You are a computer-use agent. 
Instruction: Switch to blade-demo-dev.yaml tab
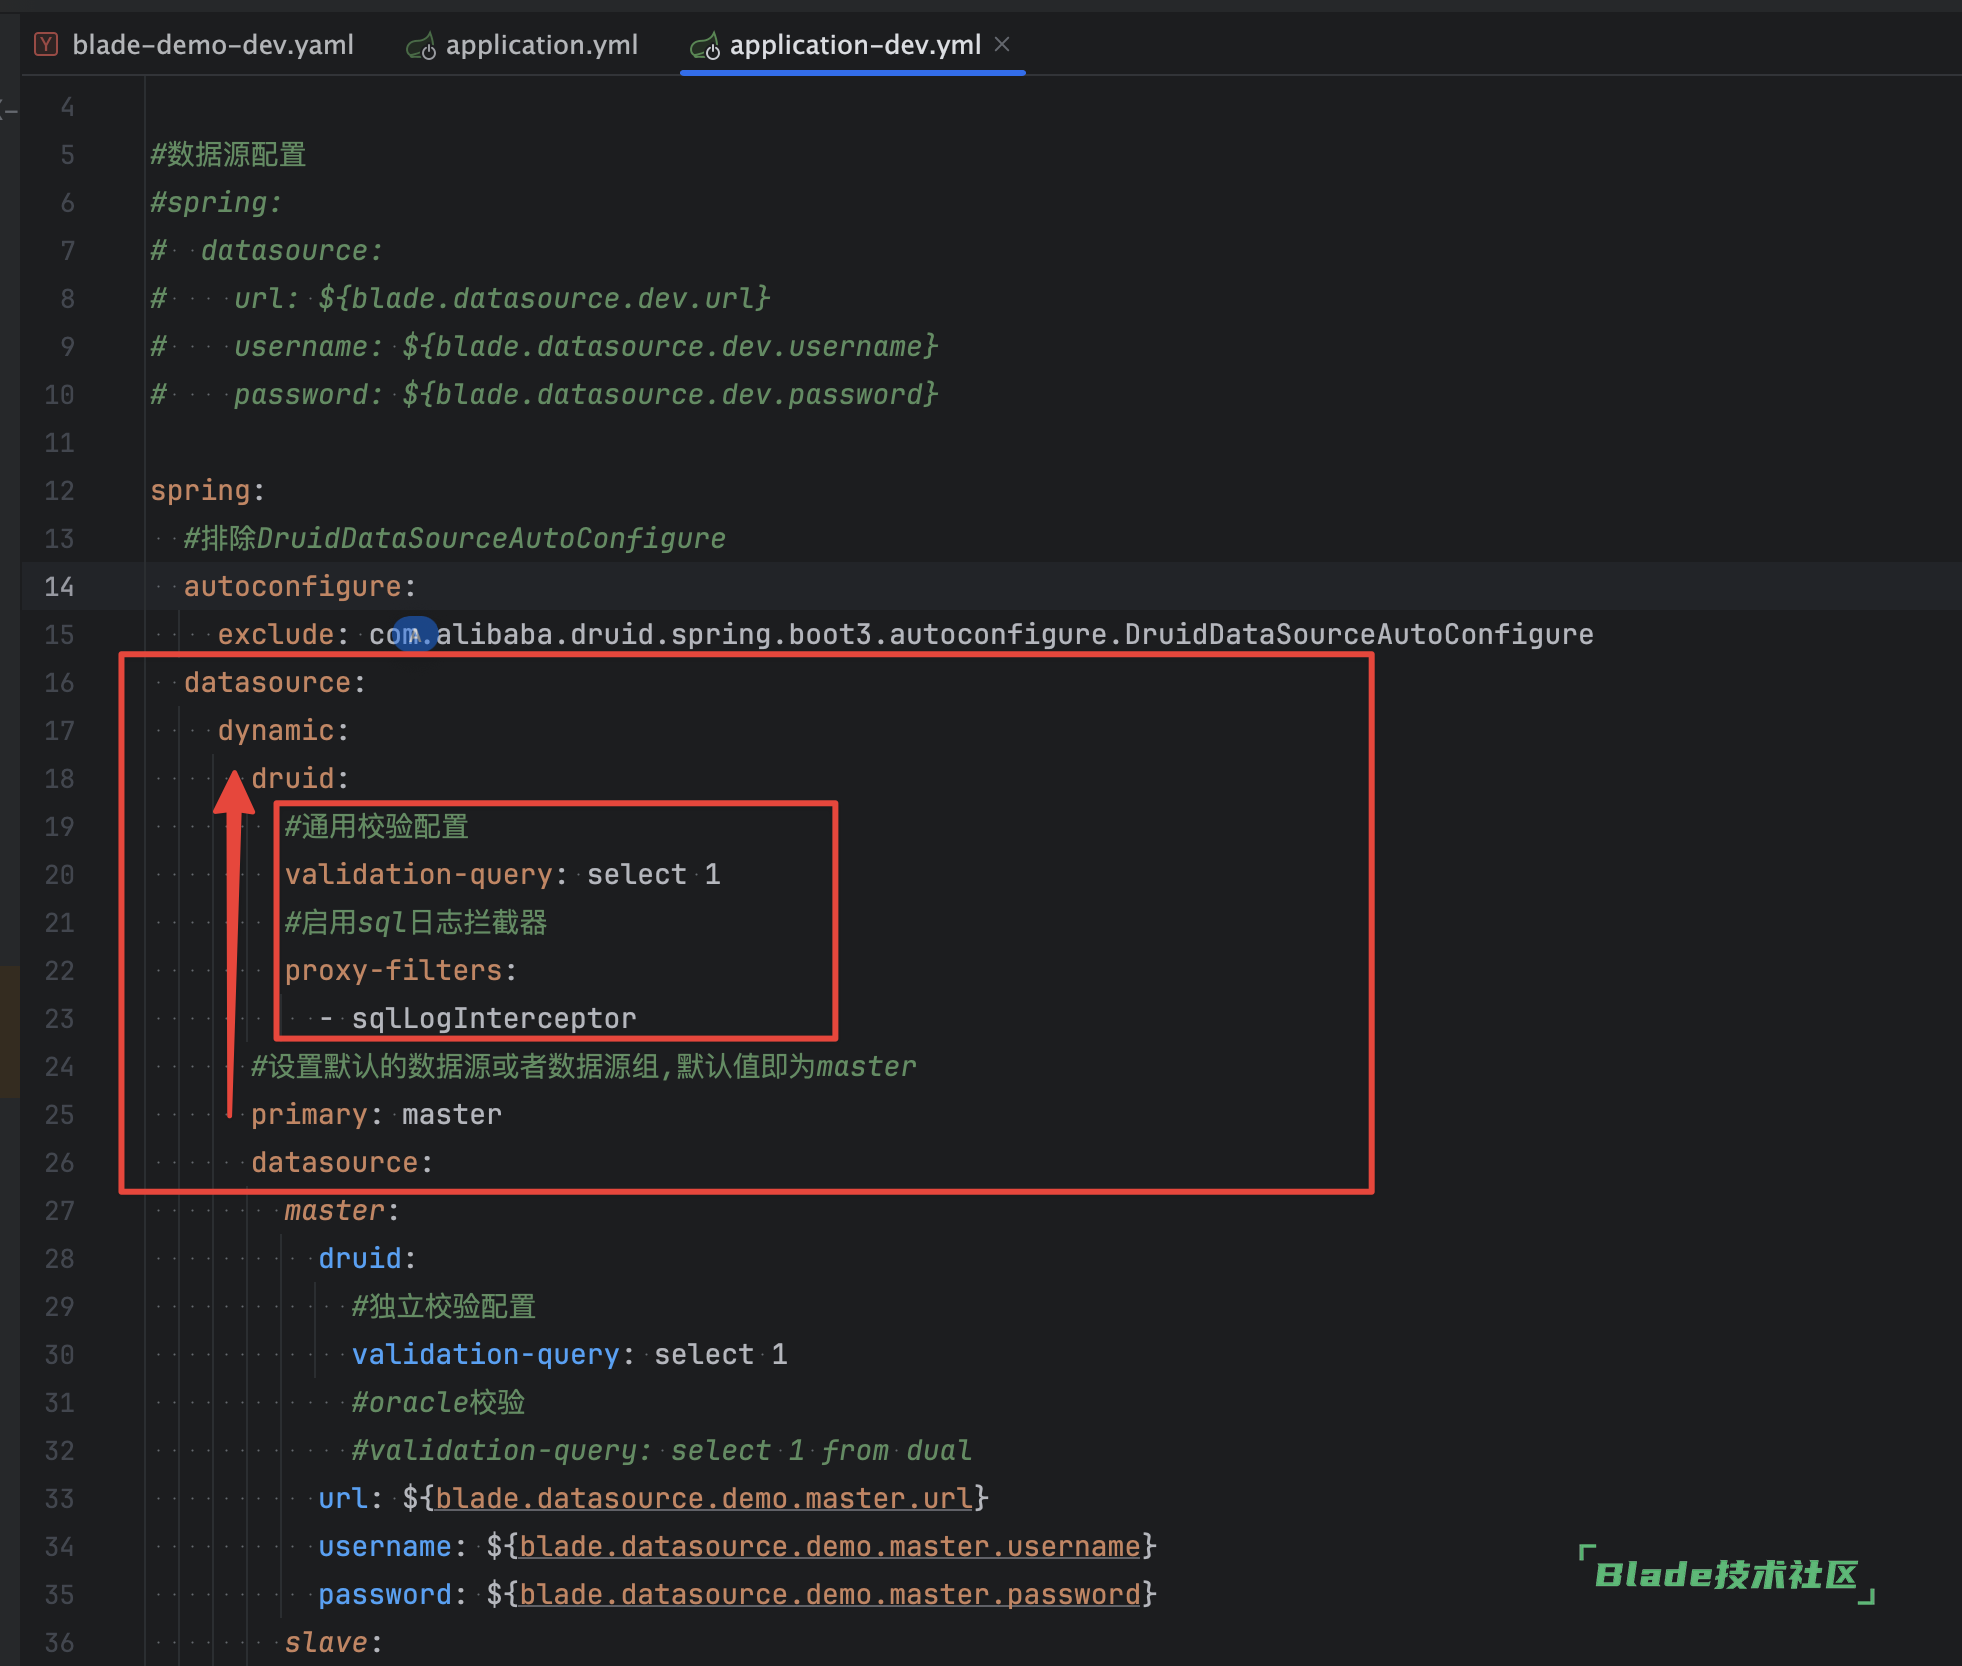point(213,45)
